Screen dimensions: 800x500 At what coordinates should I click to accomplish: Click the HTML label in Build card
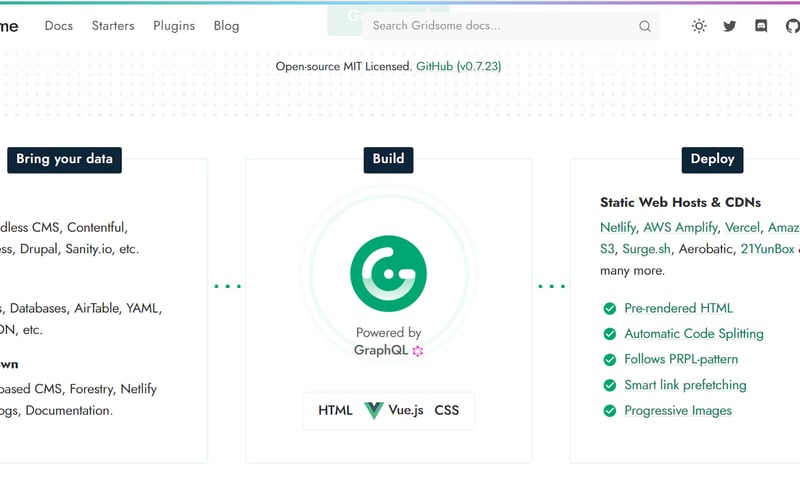335,410
